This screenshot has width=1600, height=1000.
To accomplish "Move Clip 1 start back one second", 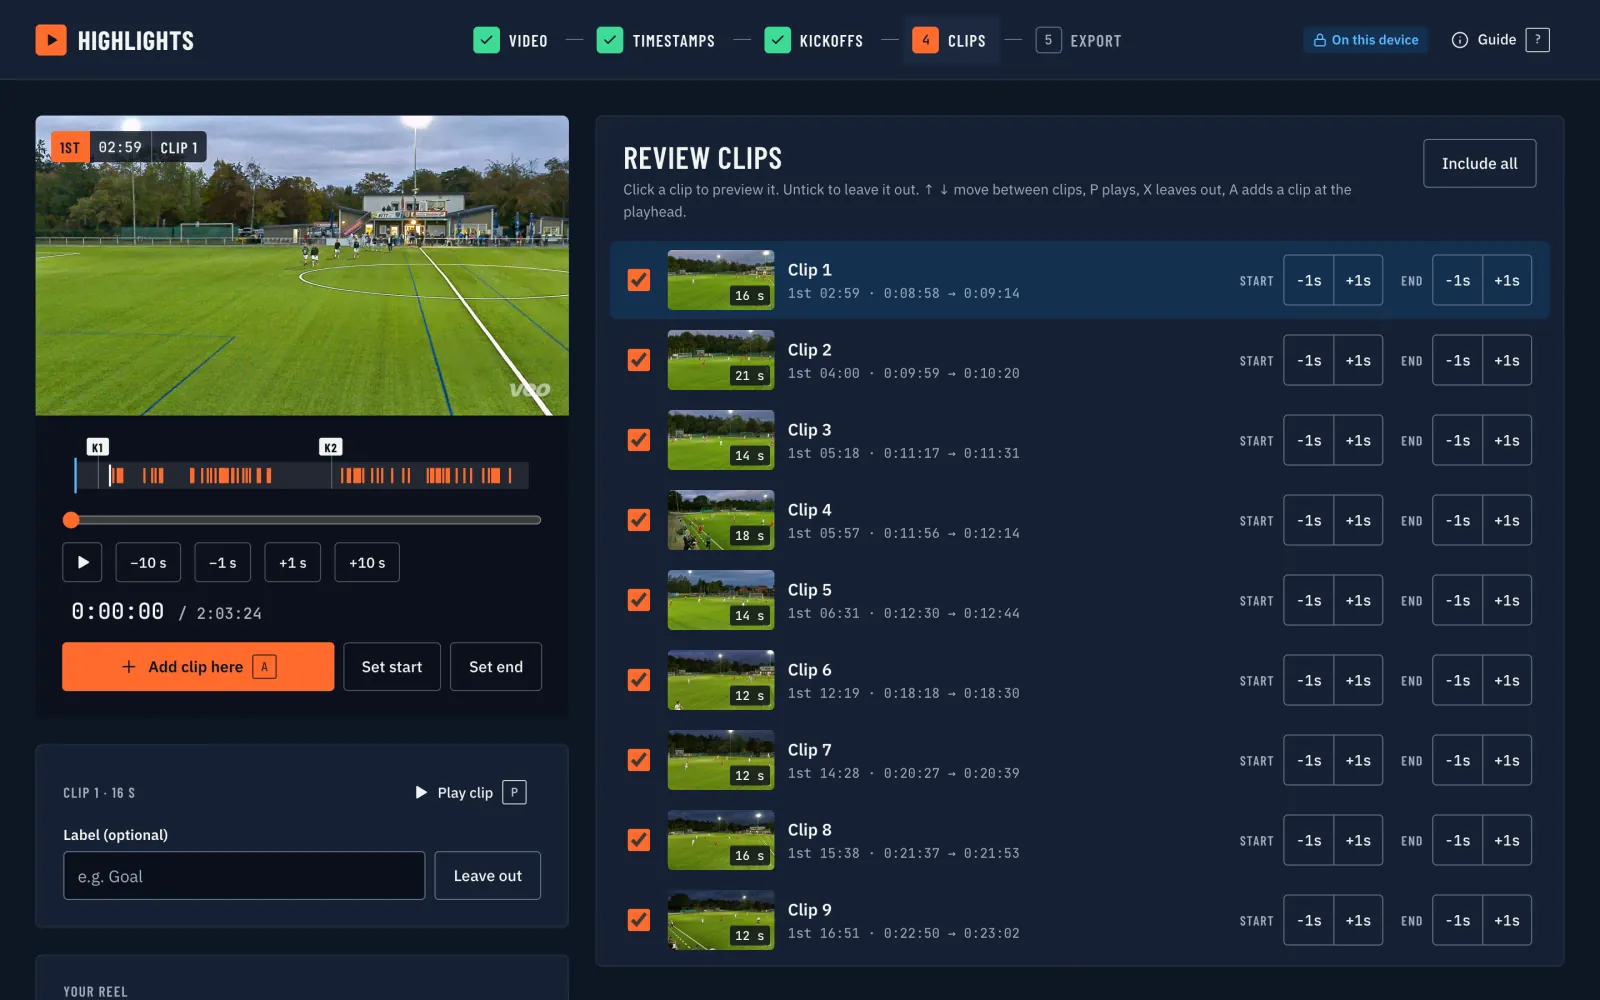I will [x=1309, y=280].
